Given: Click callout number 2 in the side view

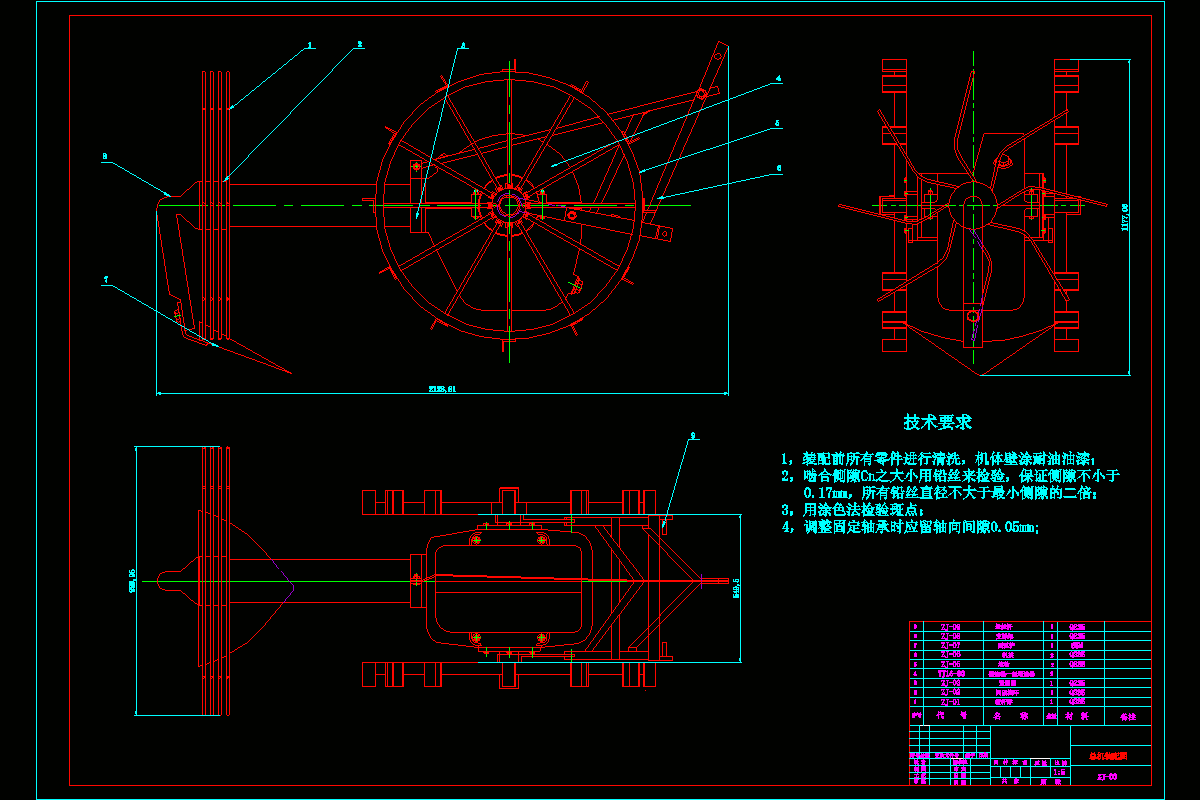Looking at the screenshot, I should point(360,44).
